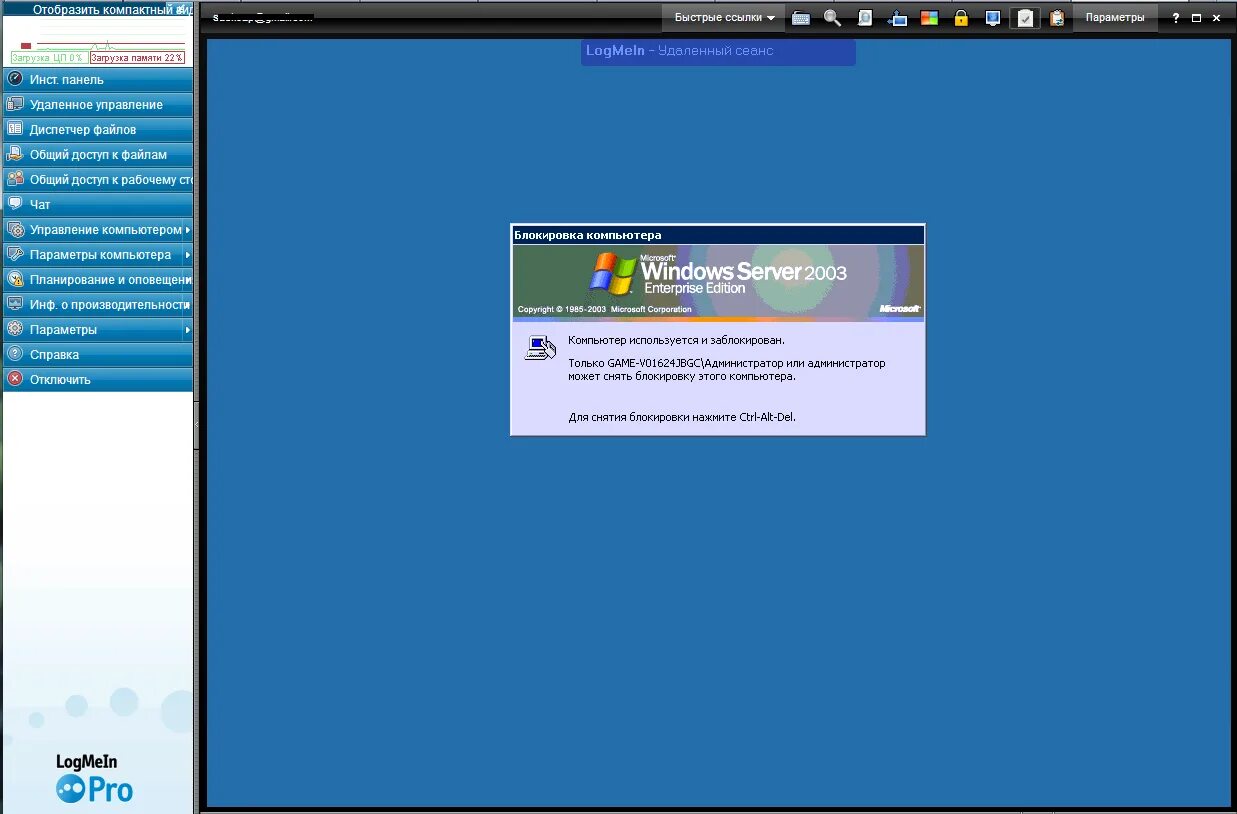Click the Параметры button in the top toolbar
Screen dimensions: 1237x814
pyautogui.click(x=1115, y=18)
